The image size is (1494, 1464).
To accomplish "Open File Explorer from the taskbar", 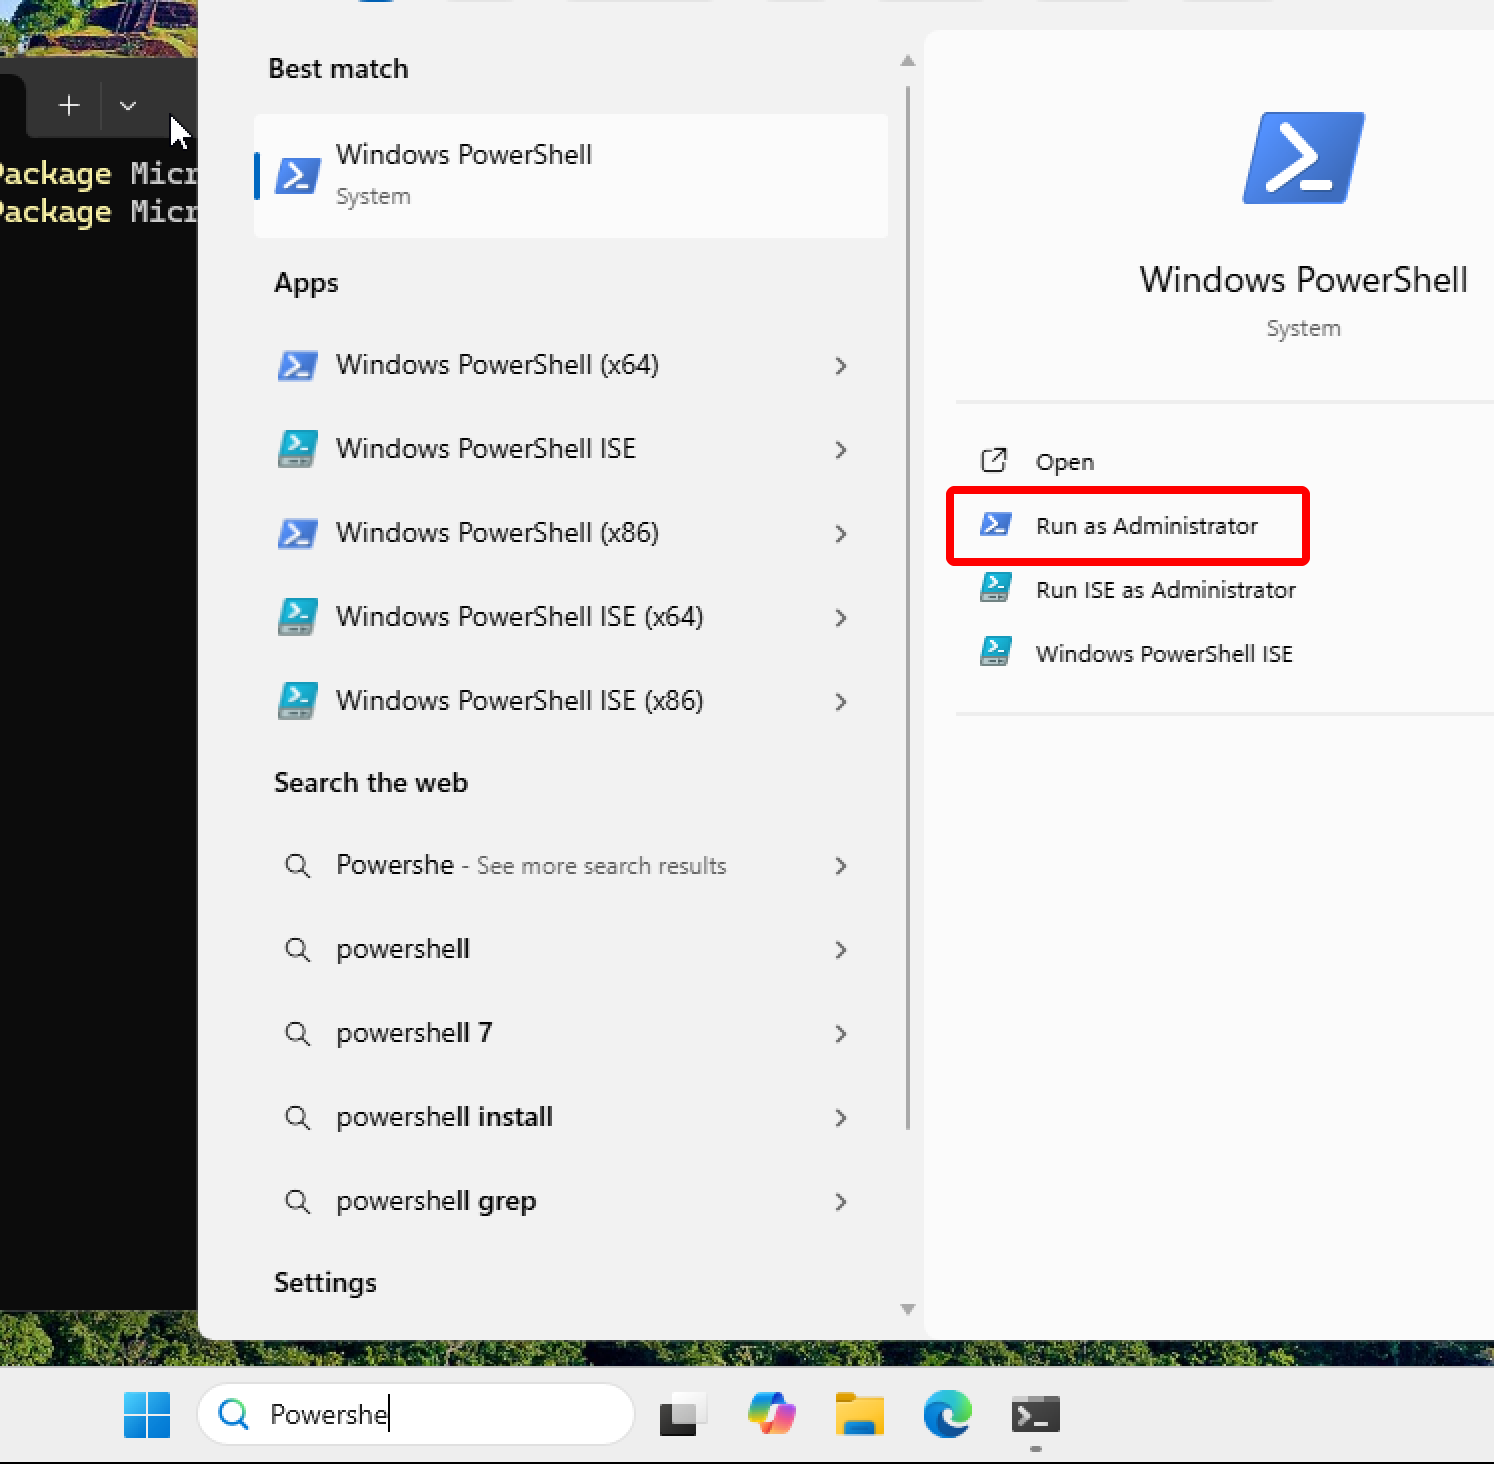I will tap(859, 1414).
